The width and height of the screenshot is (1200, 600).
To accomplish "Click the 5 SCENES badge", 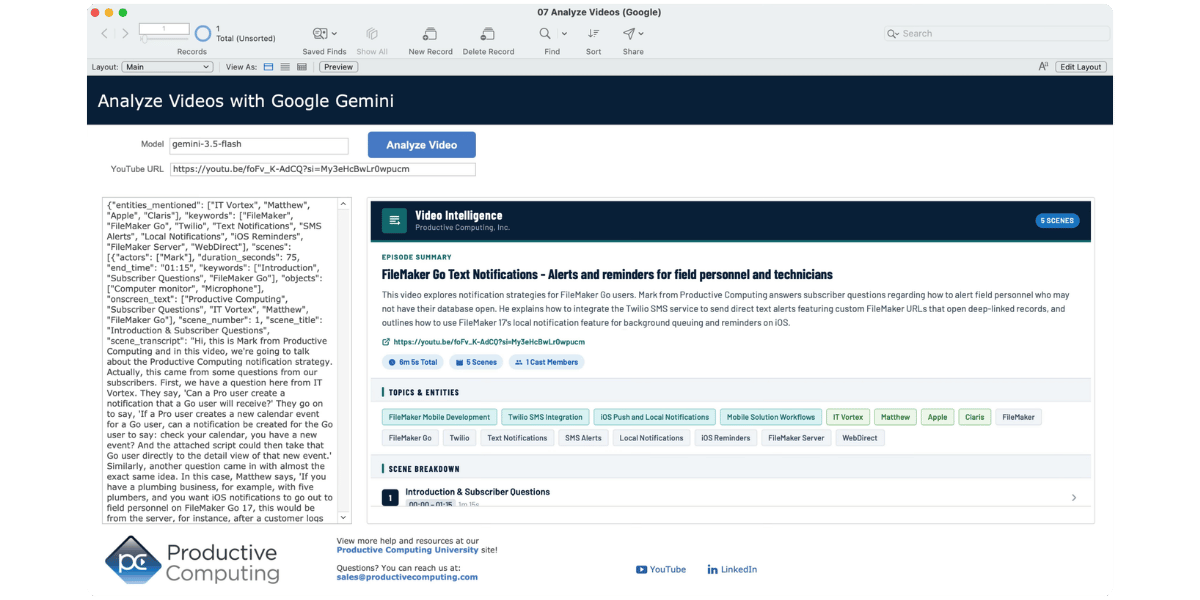I will point(1057,221).
